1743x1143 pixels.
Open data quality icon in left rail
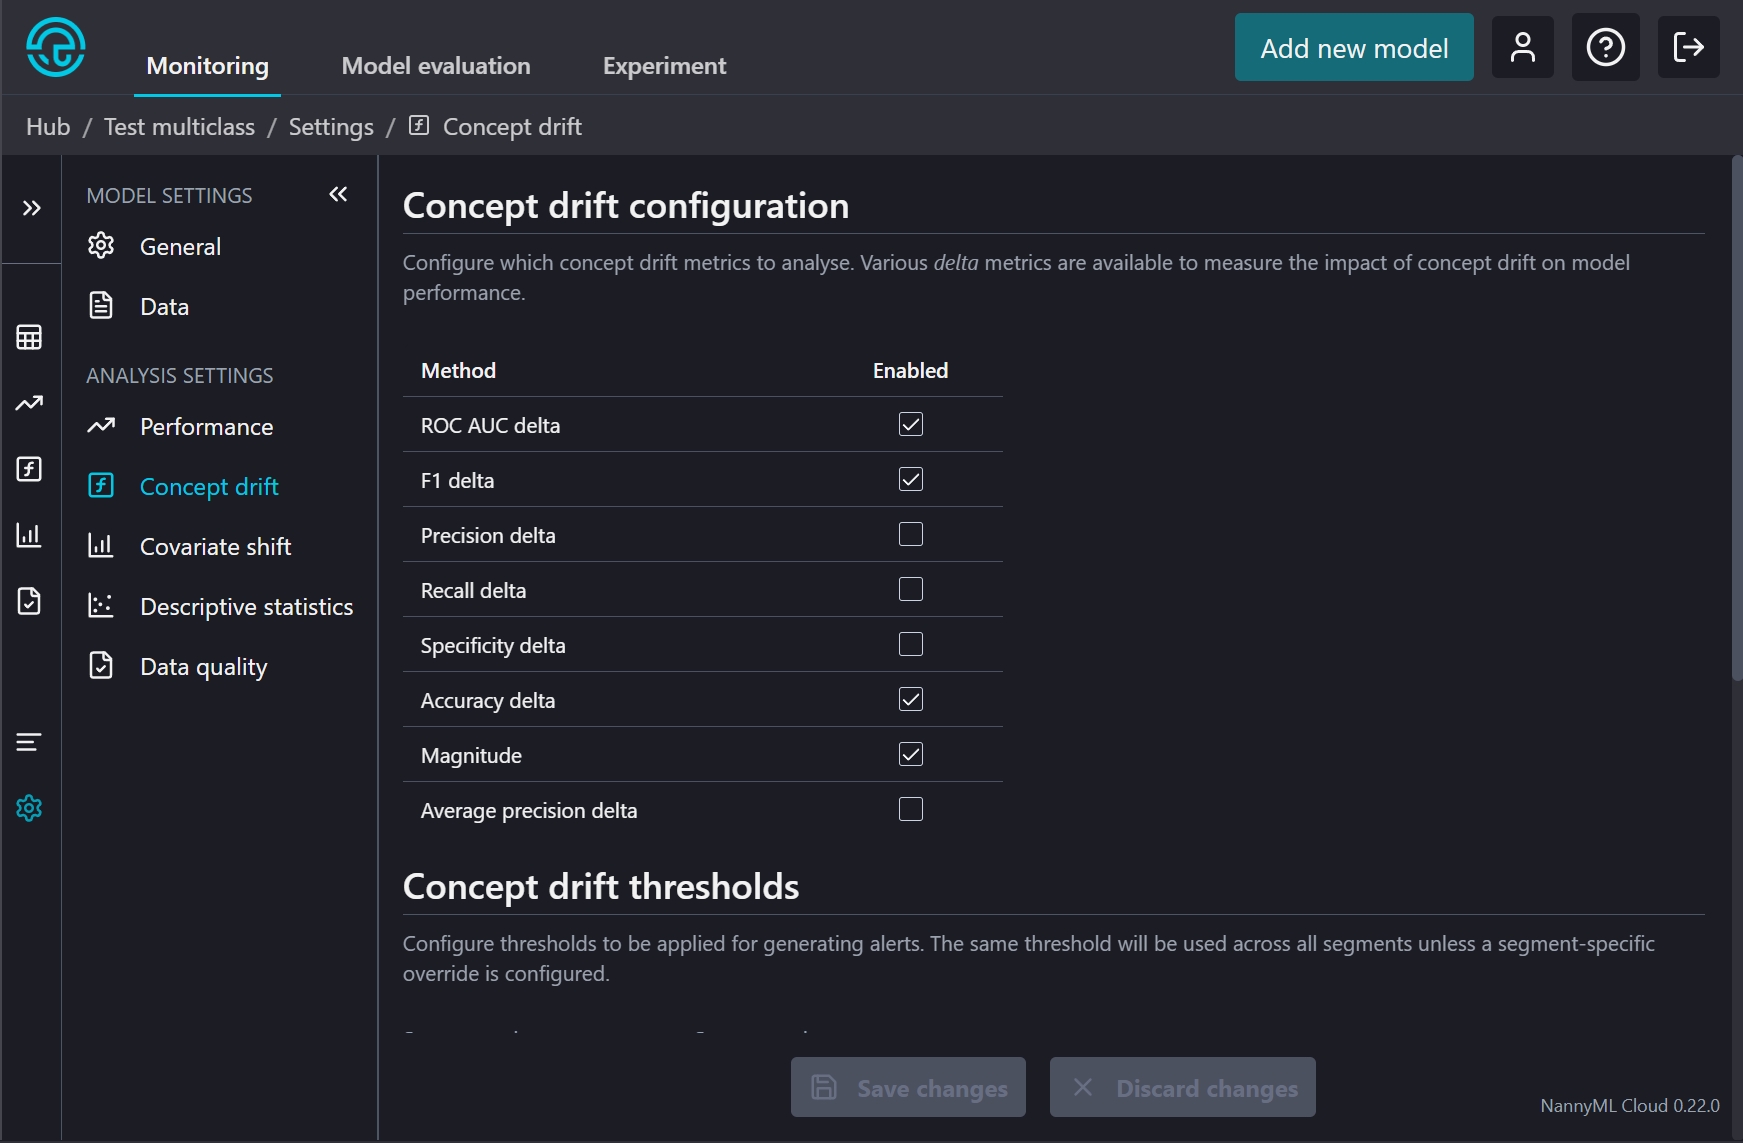click(x=29, y=601)
